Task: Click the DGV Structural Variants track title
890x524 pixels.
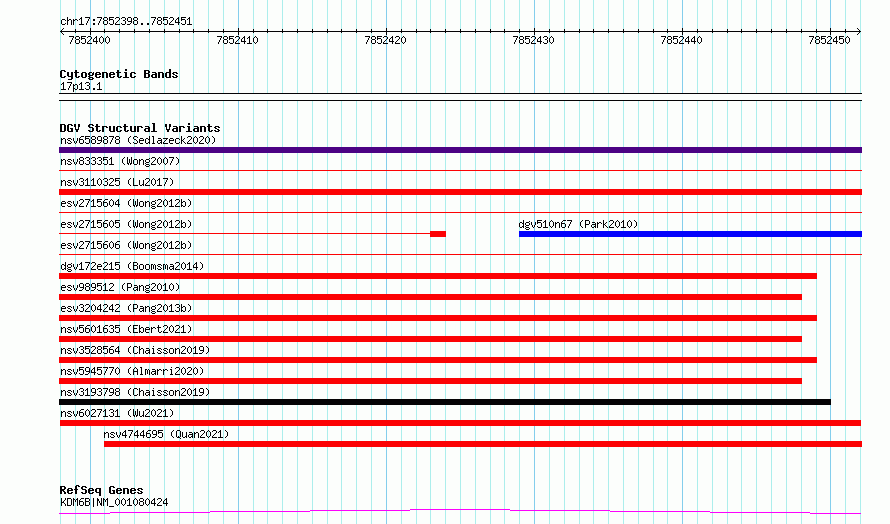Action: (x=140, y=128)
